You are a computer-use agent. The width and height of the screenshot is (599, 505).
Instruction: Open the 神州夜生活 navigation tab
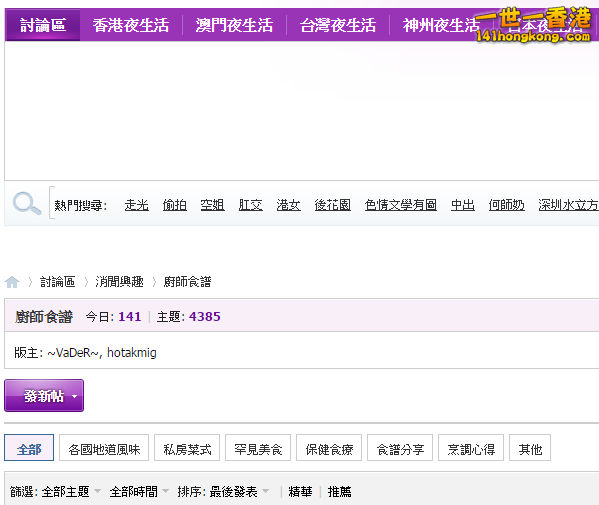point(440,26)
